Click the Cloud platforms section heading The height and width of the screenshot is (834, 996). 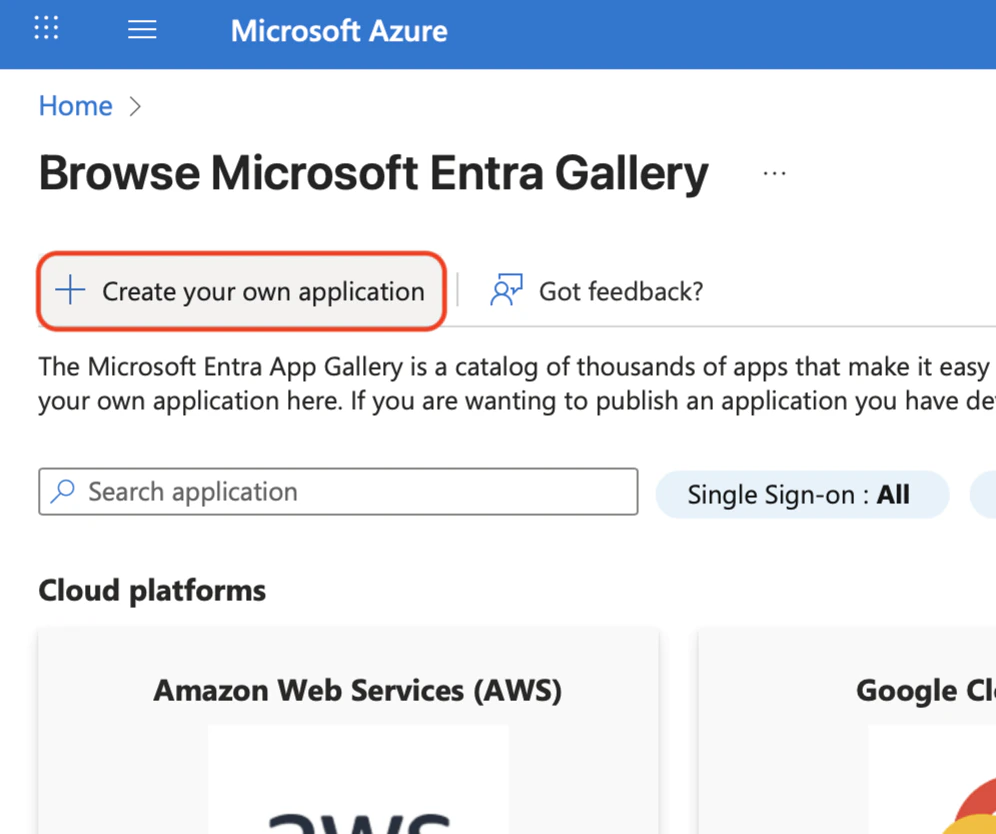pyautogui.click(x=151, y=590)
